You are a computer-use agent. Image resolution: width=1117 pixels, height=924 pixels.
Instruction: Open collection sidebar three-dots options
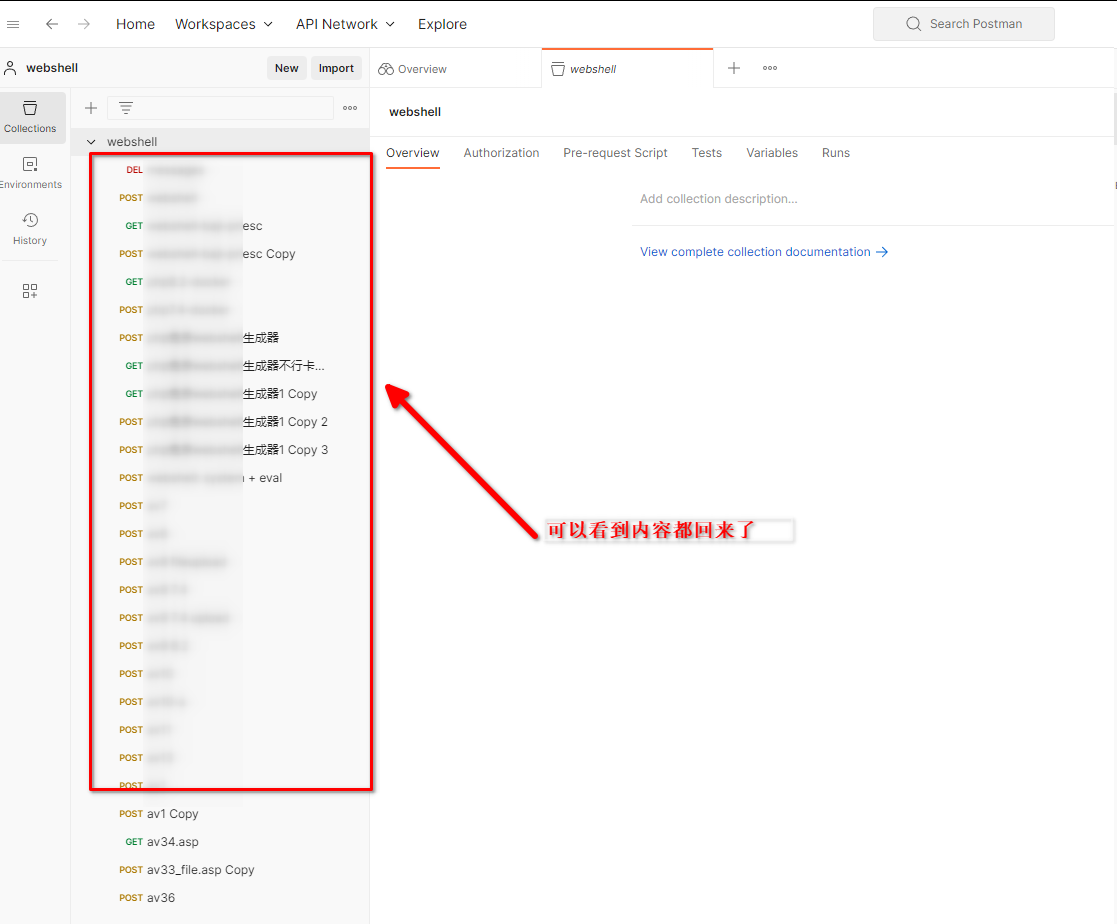pos(350,108)
